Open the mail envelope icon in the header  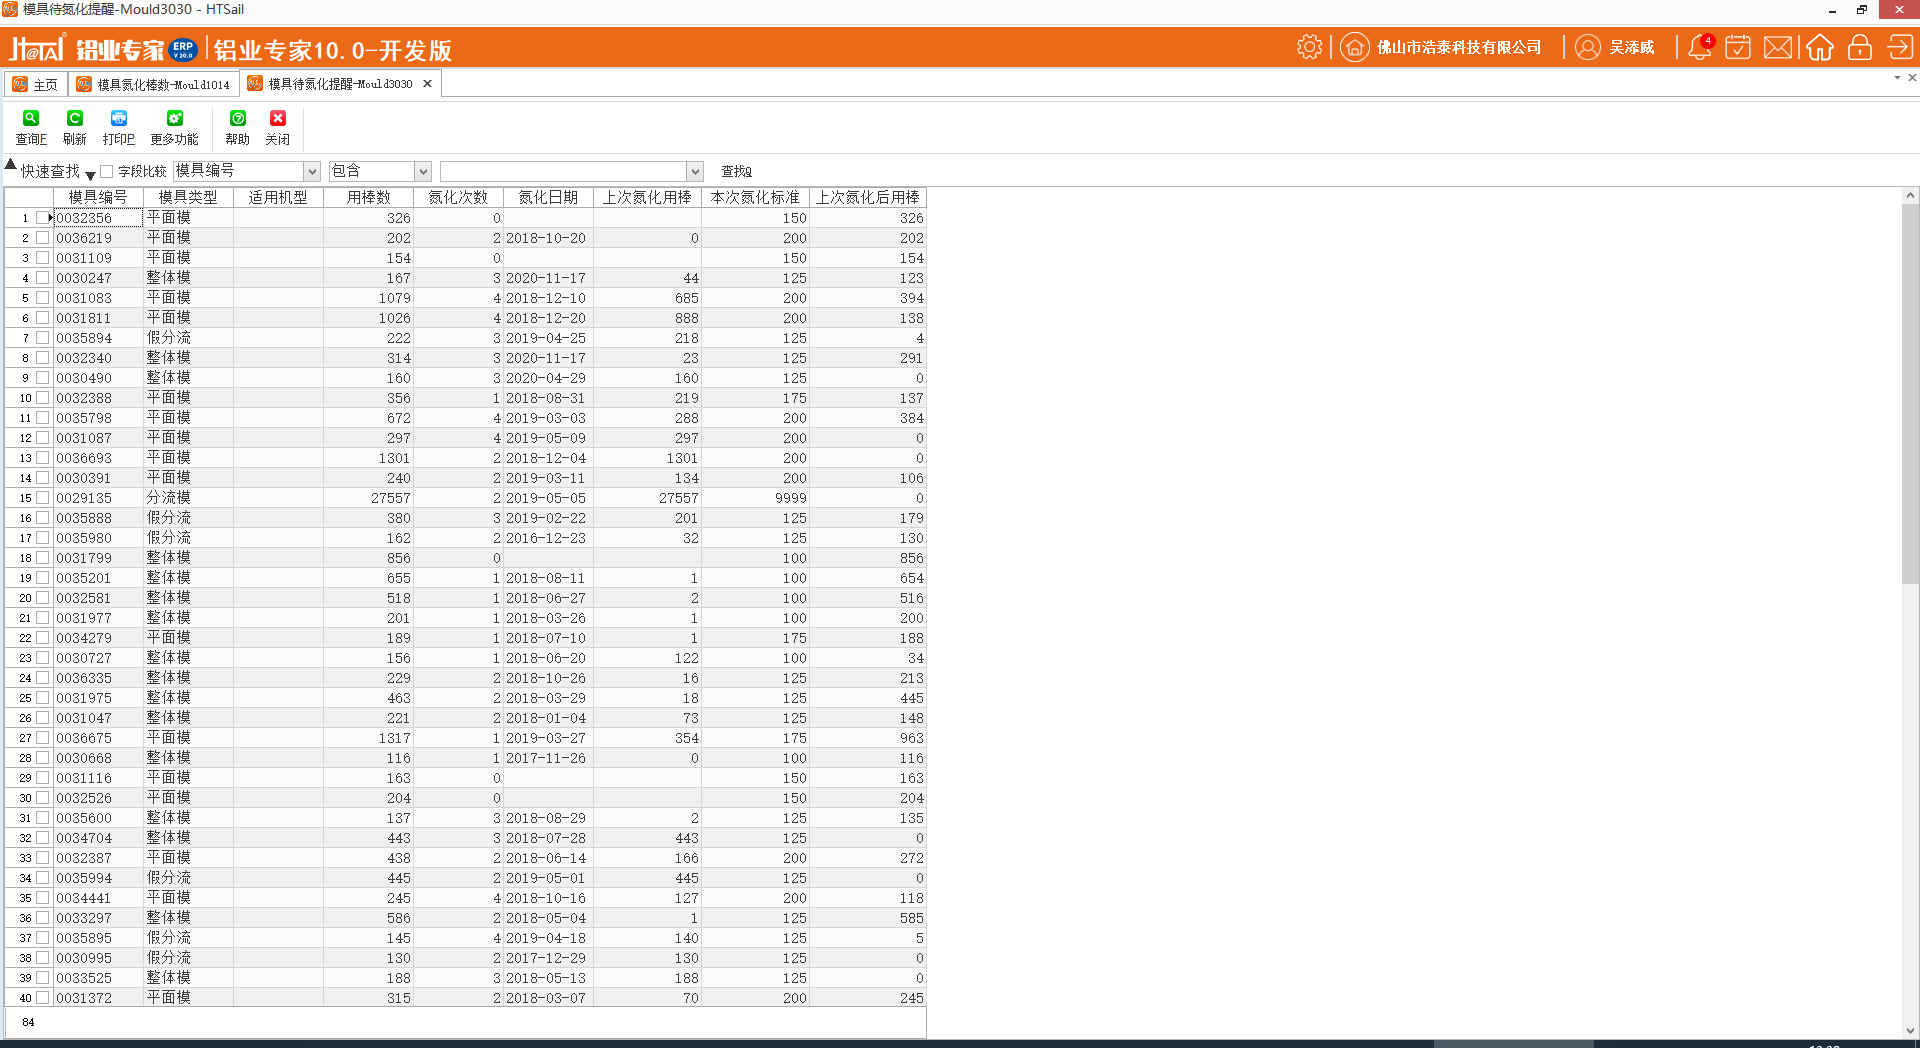(1777, 47)
